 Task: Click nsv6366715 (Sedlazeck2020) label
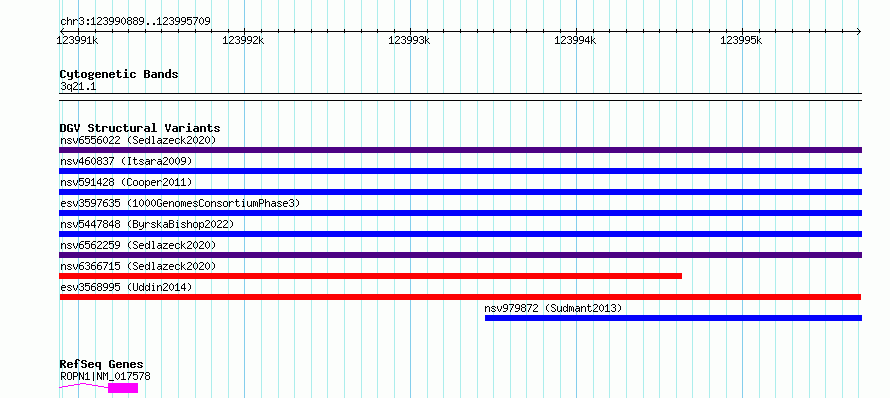coord(138,266)
